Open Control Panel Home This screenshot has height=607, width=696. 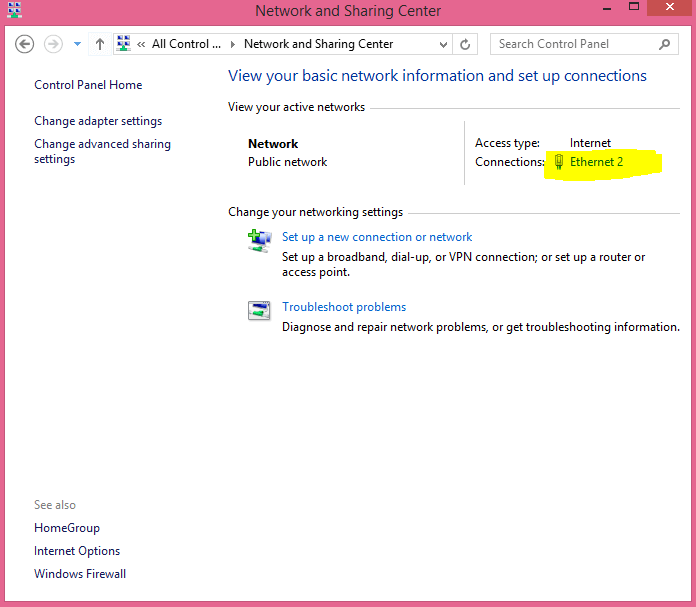[x=88, y=85]
